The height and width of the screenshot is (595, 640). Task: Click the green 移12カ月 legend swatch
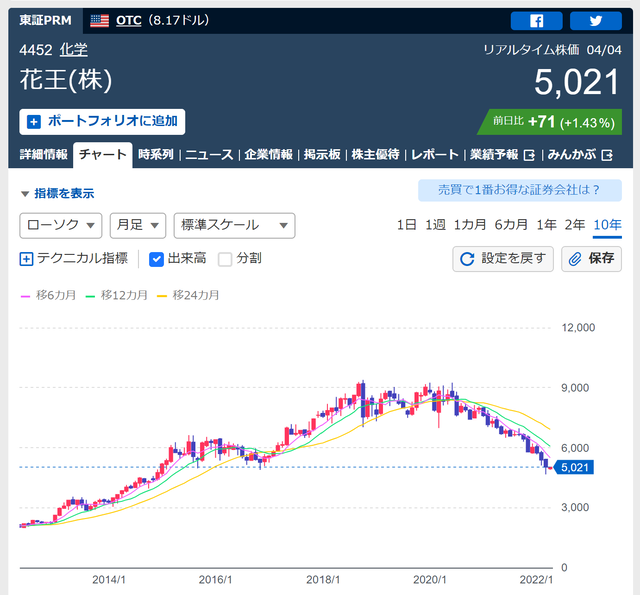(90, 296)
